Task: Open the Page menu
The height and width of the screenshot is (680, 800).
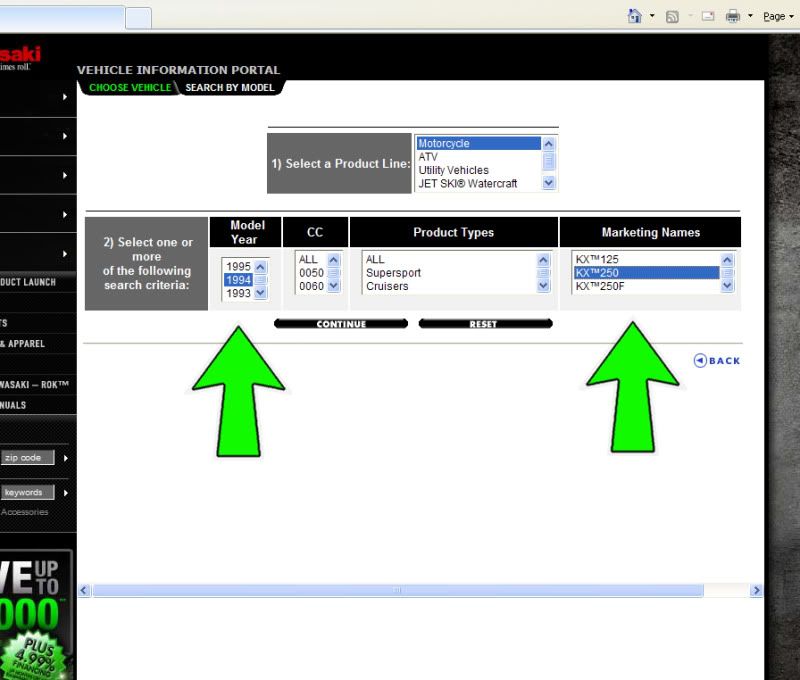Action: point(778,16)
